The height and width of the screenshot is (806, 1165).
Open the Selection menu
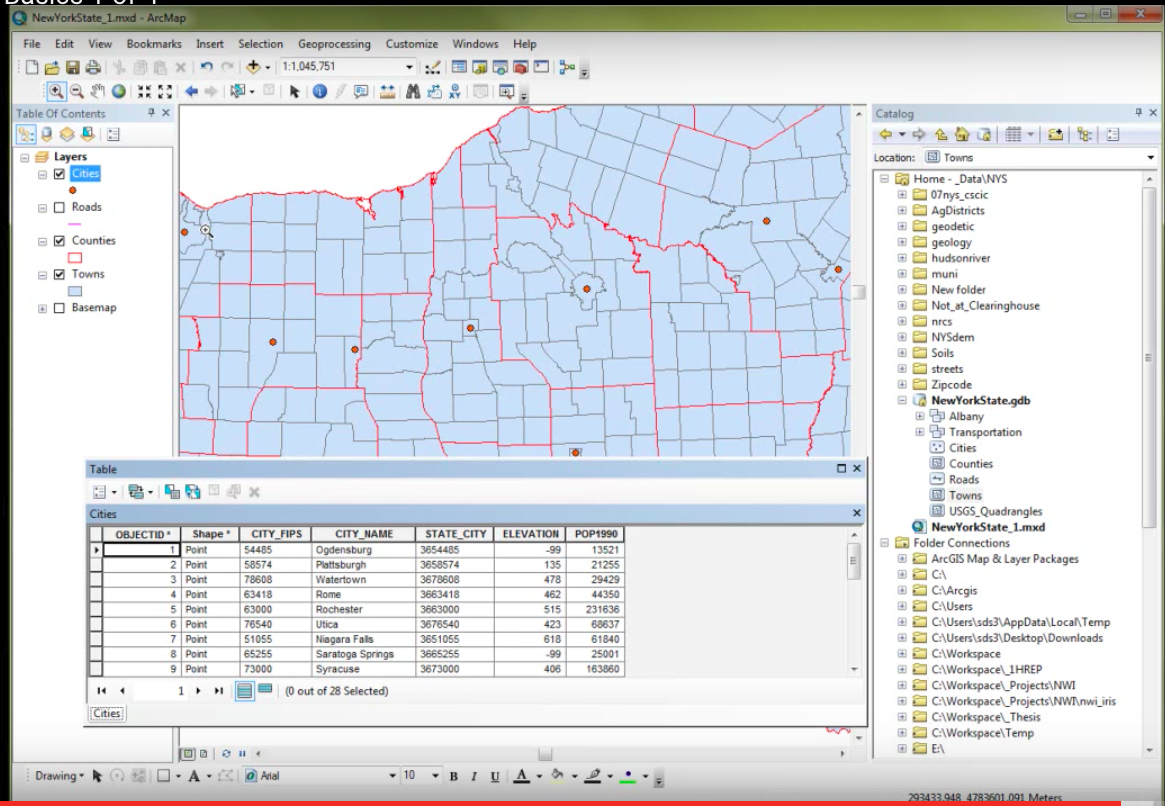260,44
